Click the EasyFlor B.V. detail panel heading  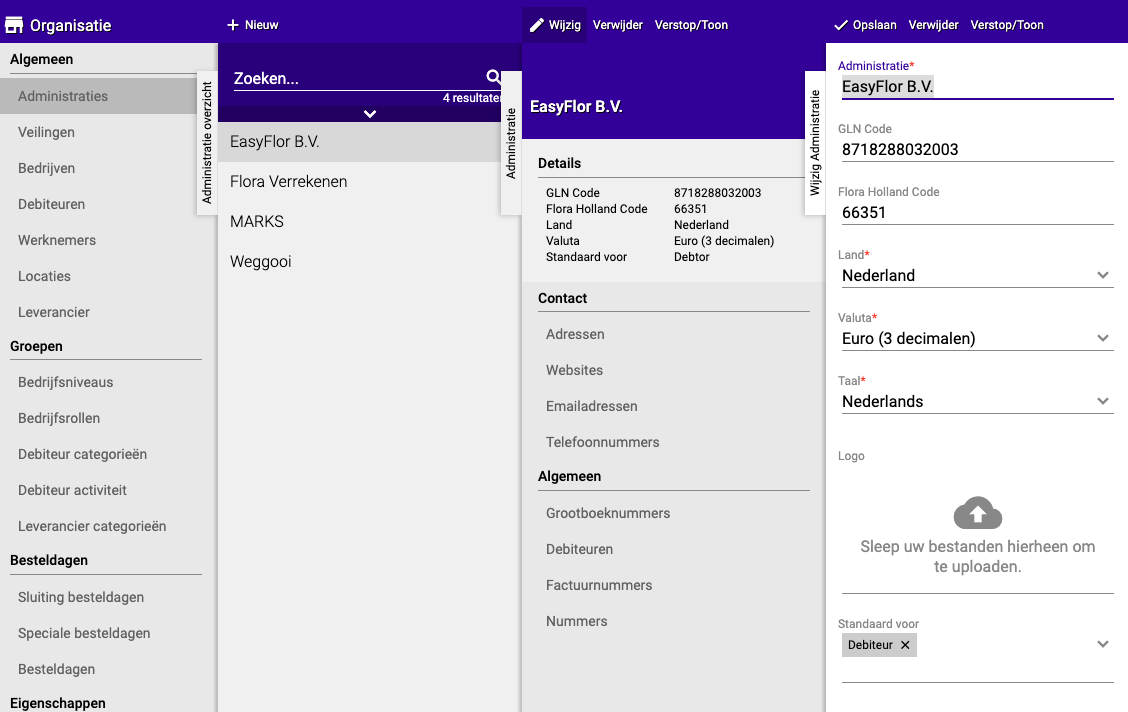(x=576, y=107)
